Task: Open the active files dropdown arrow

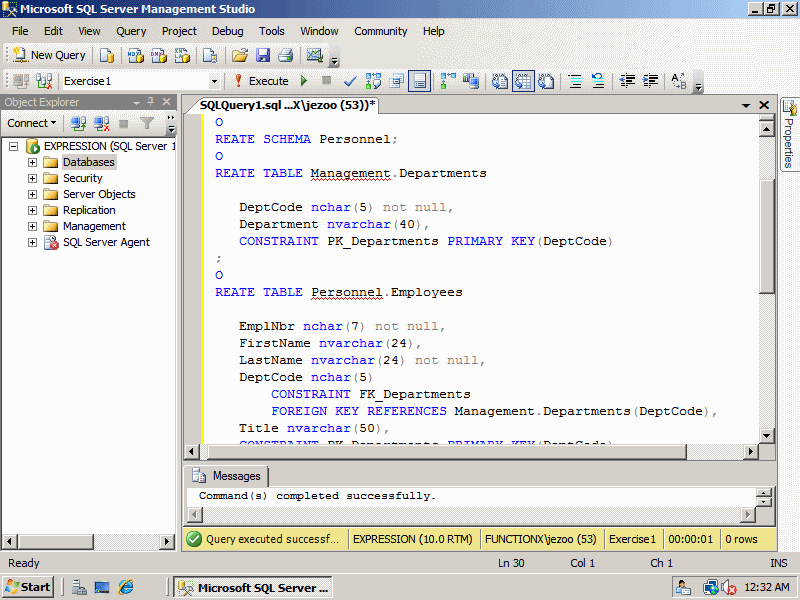Action: (746, 105)
